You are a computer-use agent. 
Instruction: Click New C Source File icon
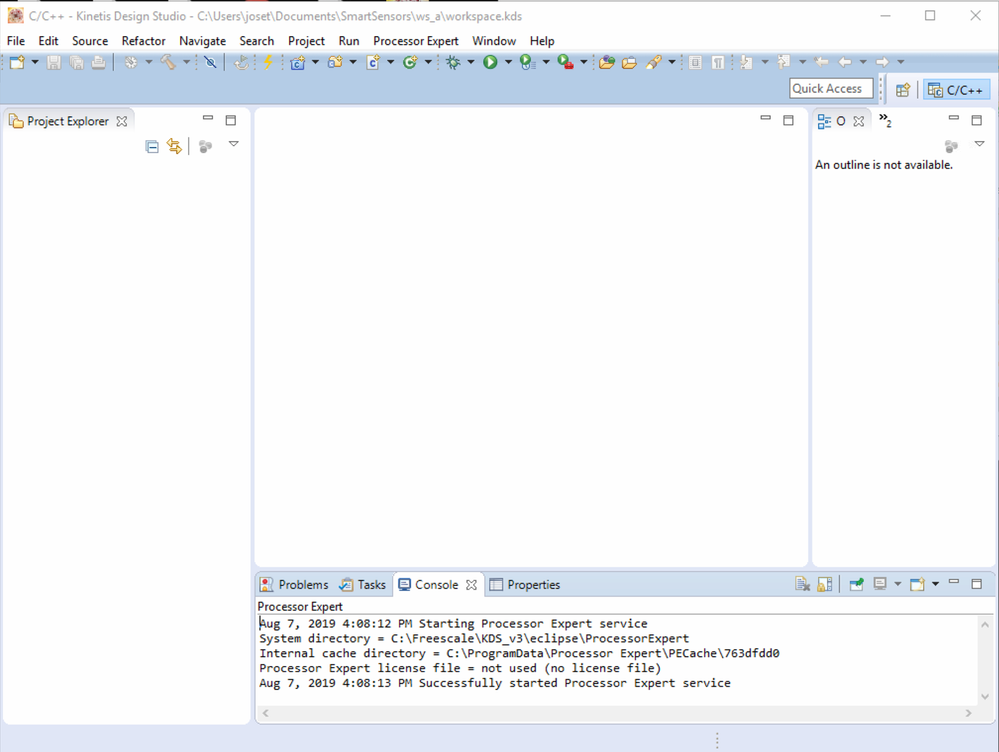pos(373,62)
